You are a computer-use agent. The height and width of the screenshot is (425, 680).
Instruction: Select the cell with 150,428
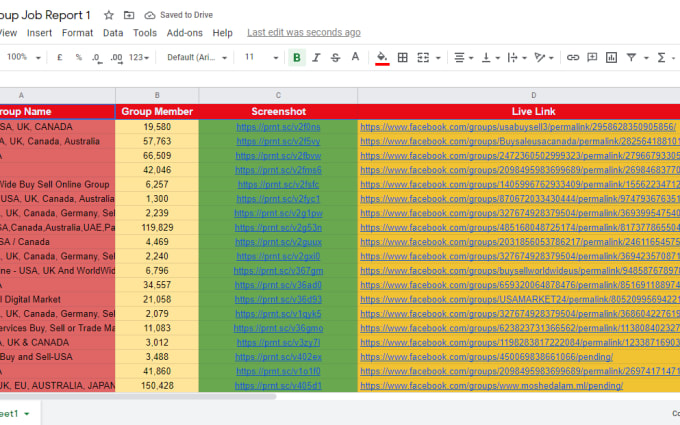coord(157,386)
